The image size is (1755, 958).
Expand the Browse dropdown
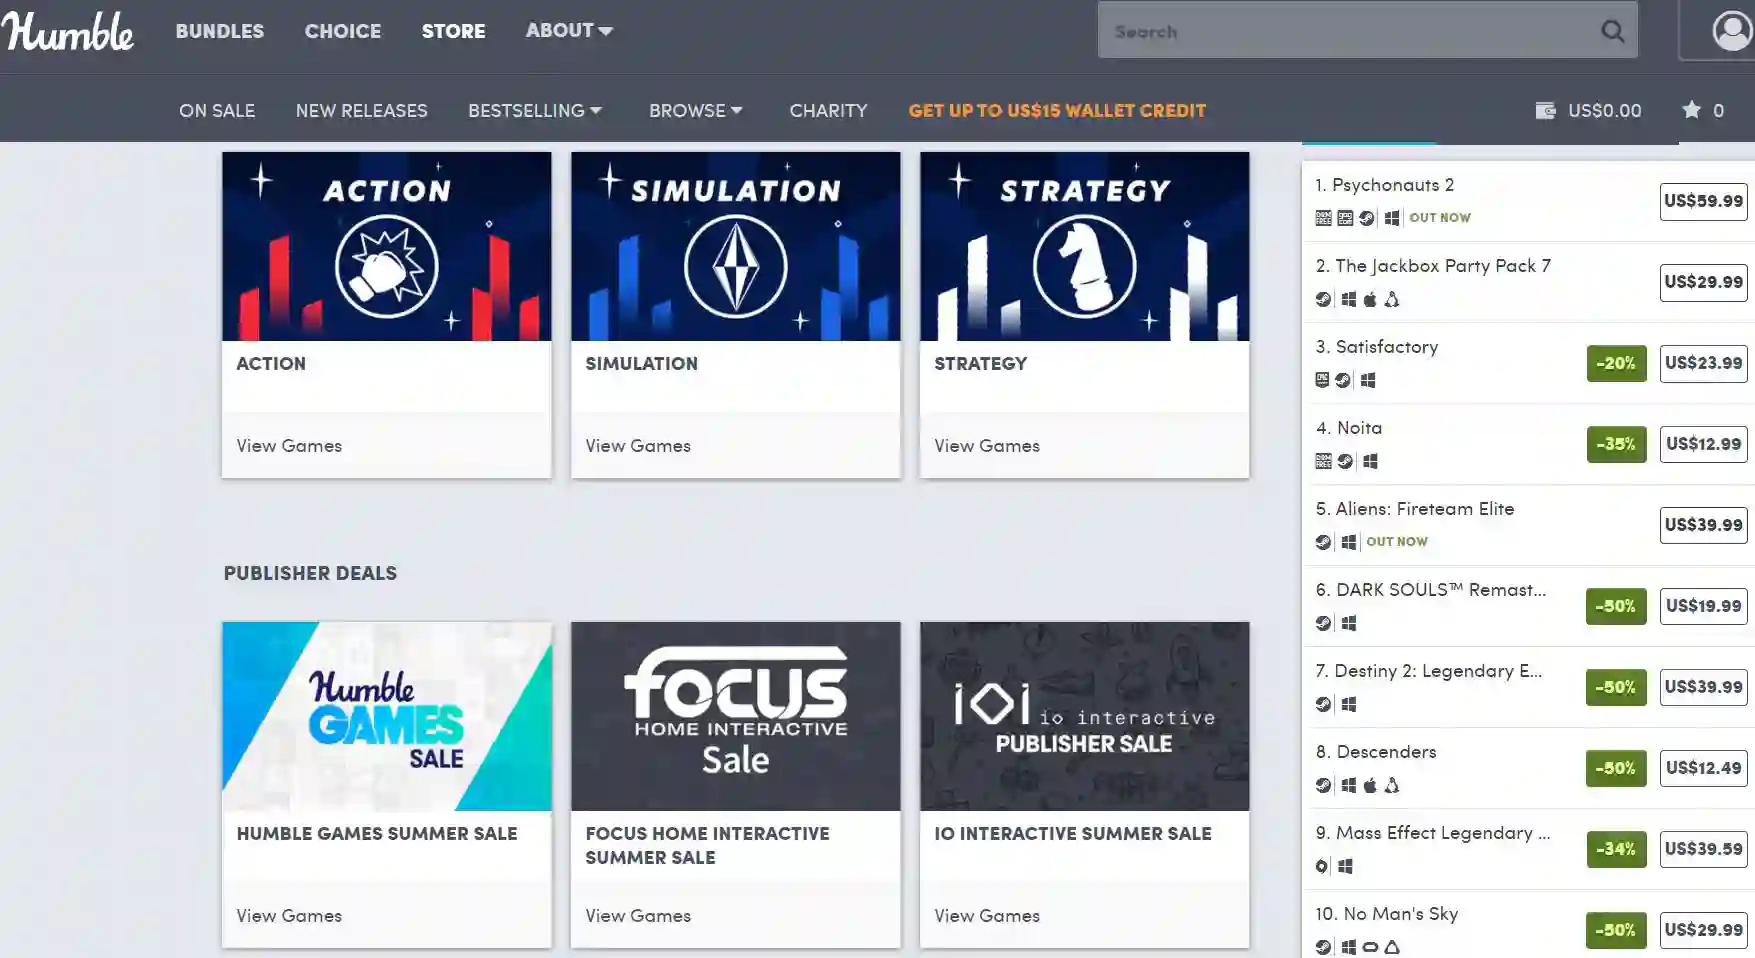click(696, 110)
